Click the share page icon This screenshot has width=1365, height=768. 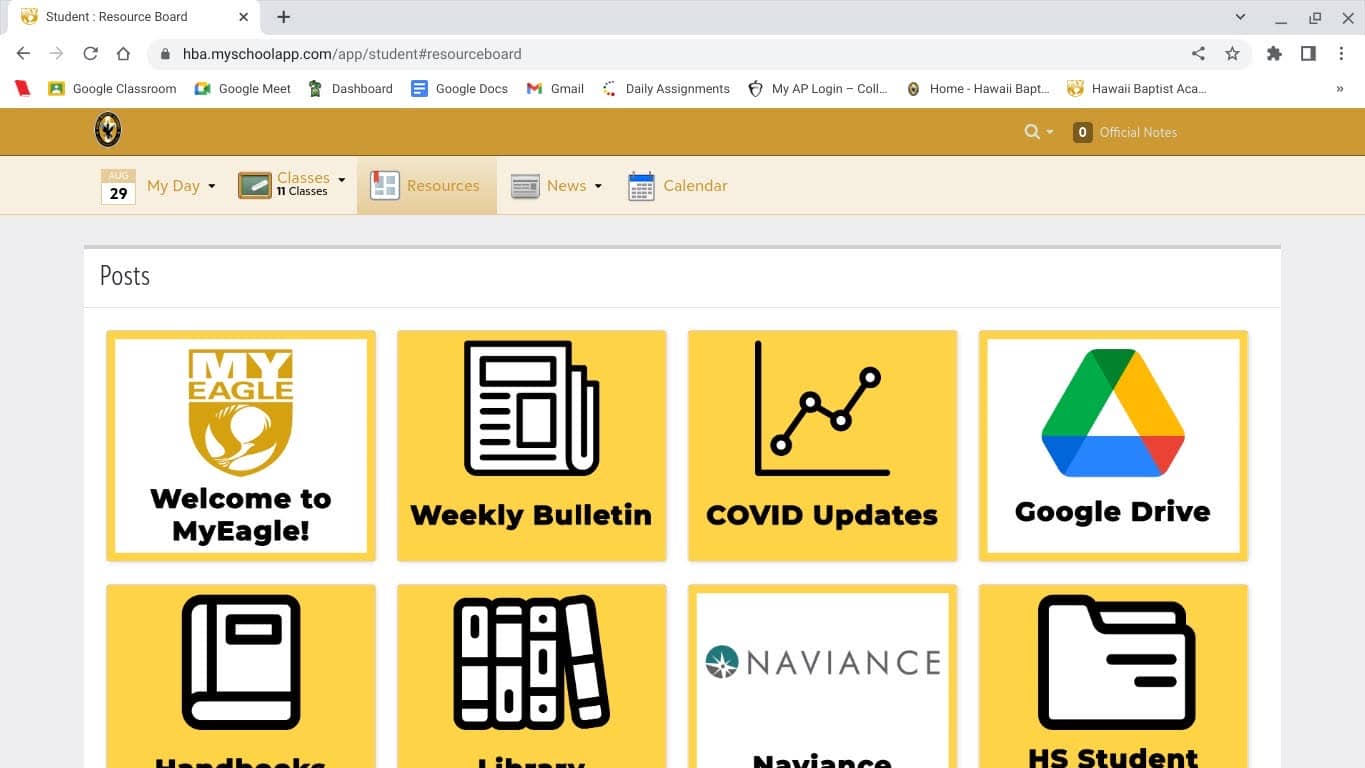pos(1198,54)
